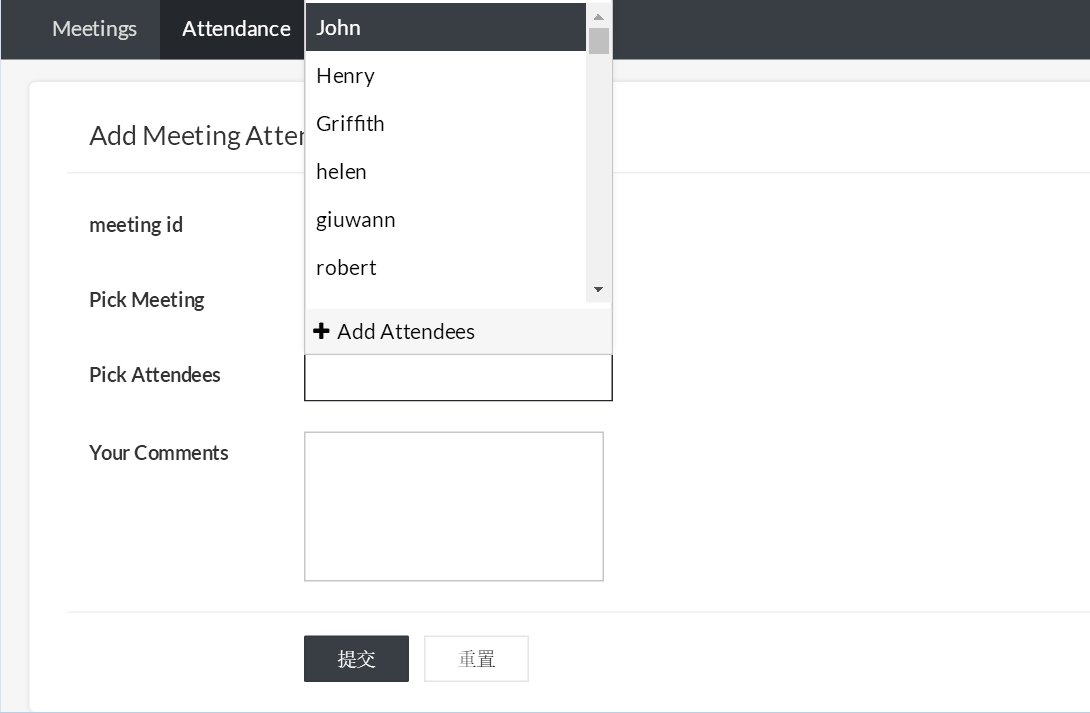Click the Pick Attendees field label
1090x713 pixels.
pos(155,375)
